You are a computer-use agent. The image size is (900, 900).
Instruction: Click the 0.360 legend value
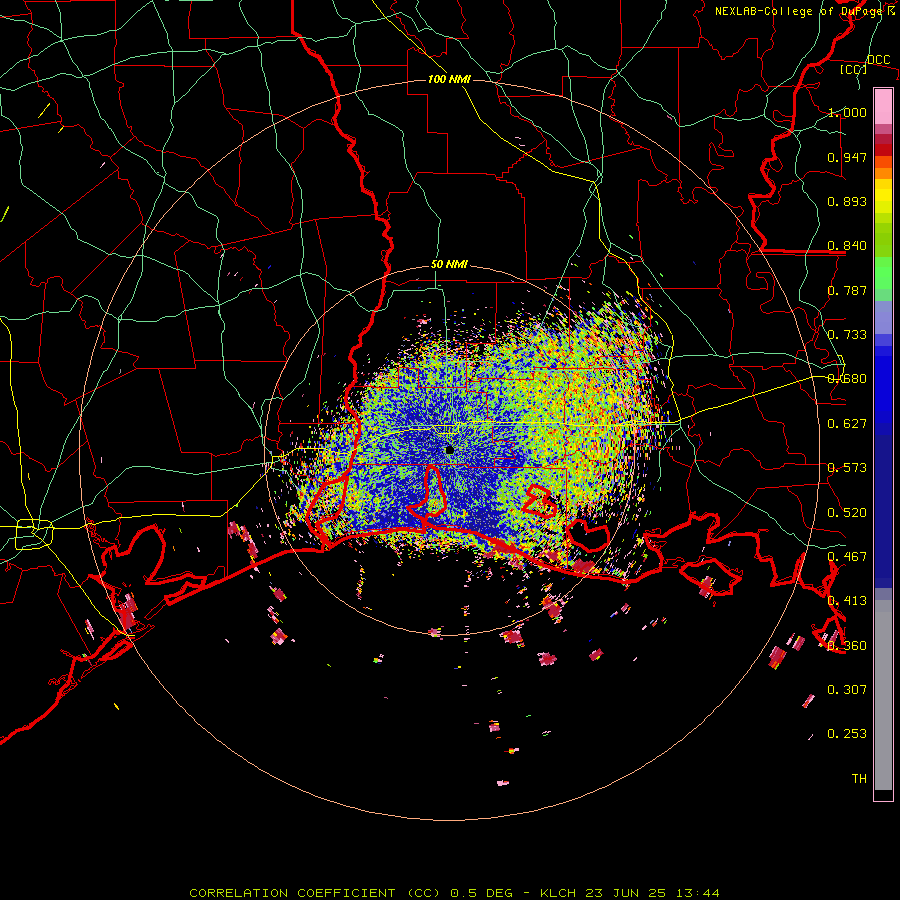[847, 646]
